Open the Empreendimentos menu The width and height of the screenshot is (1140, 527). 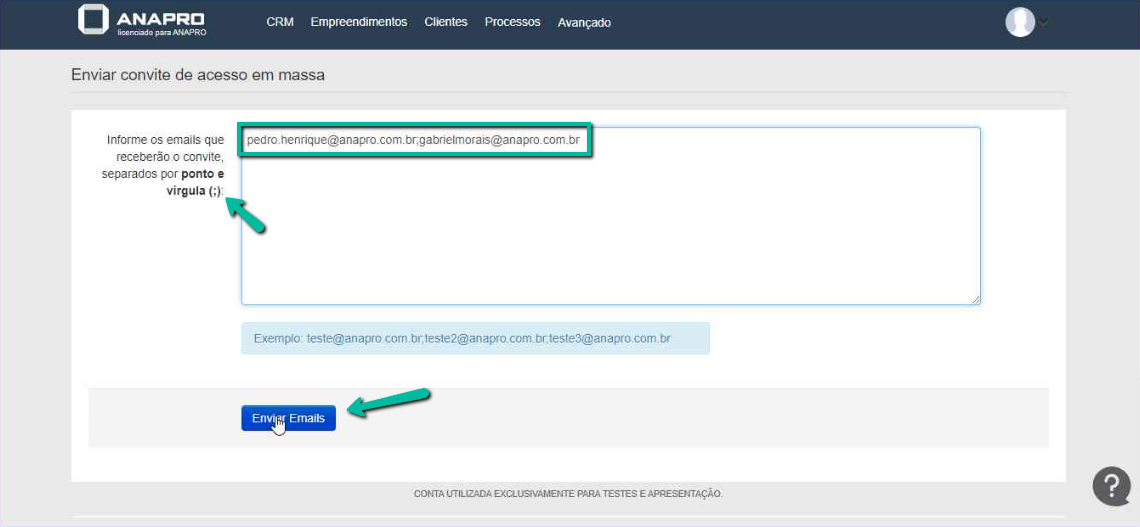tap(359, 22)
